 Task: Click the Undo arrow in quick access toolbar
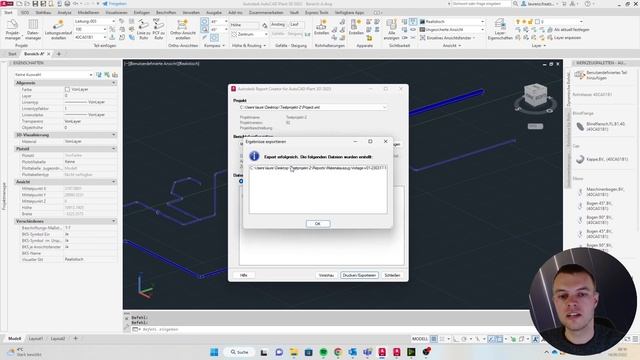76,4
